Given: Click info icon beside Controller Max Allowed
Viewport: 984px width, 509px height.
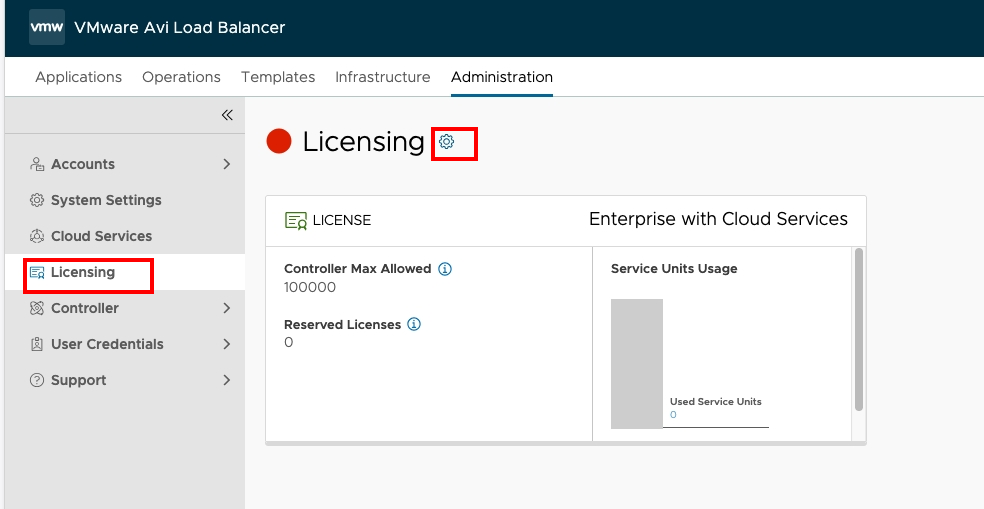Looking at the screenshot, I should (445, 269).
